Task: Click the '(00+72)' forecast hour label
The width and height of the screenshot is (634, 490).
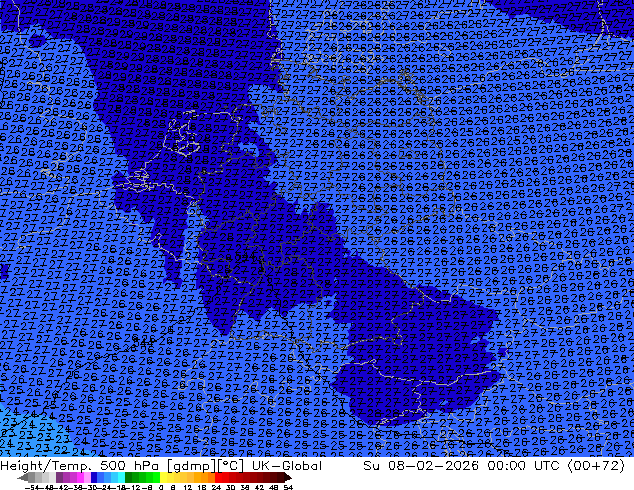Action: 597,466
